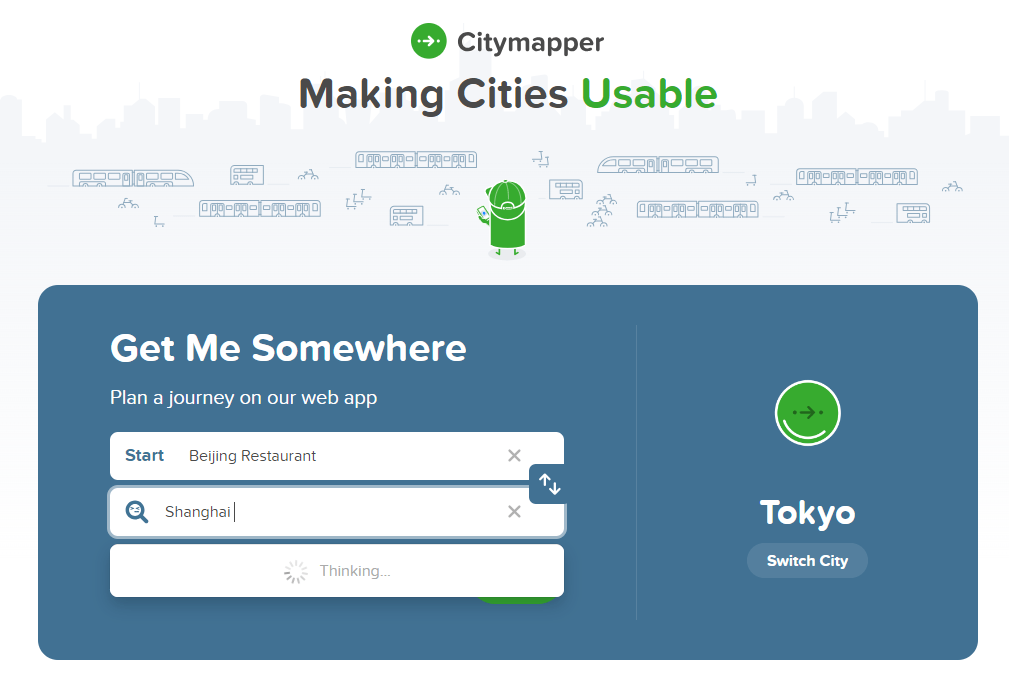Click into the Start field with Beijing Restaurant
This screenshot has width=1009, height=680.
337,455
